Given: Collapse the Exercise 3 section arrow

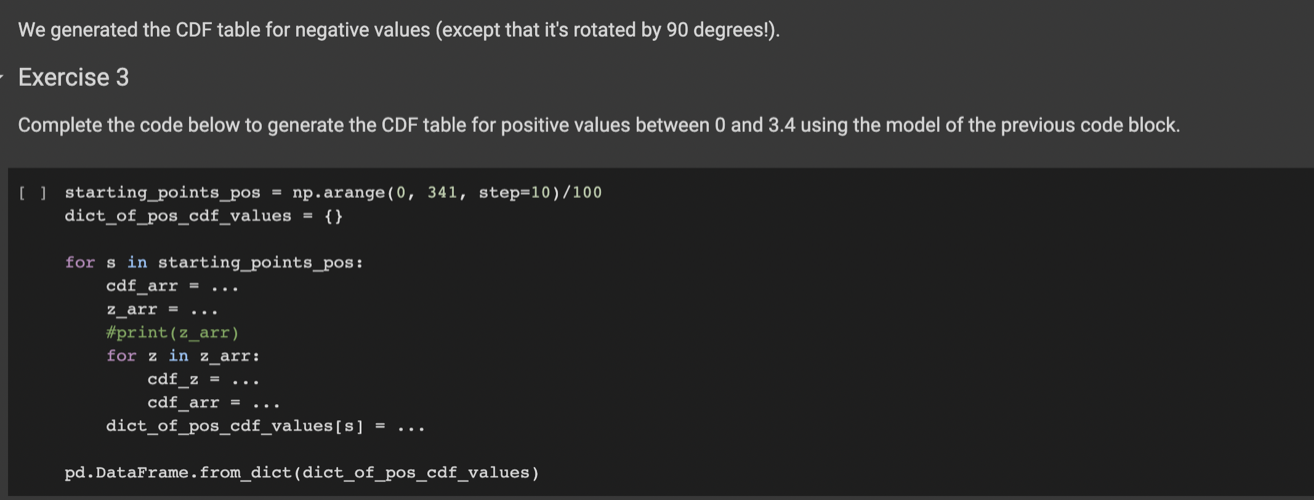Looking at the screenshot, I should pyautogui.click(x=3, y=78).
